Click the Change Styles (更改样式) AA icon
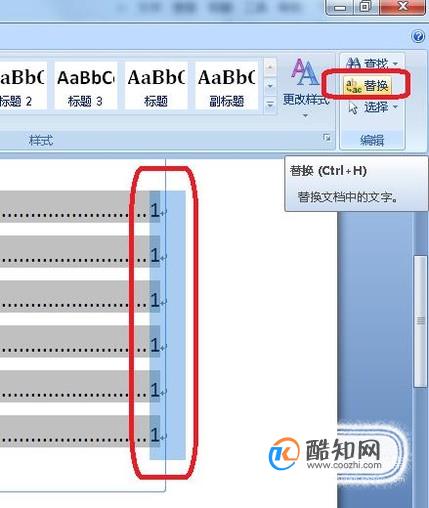 pyautogui.click(x=304, y=72)
